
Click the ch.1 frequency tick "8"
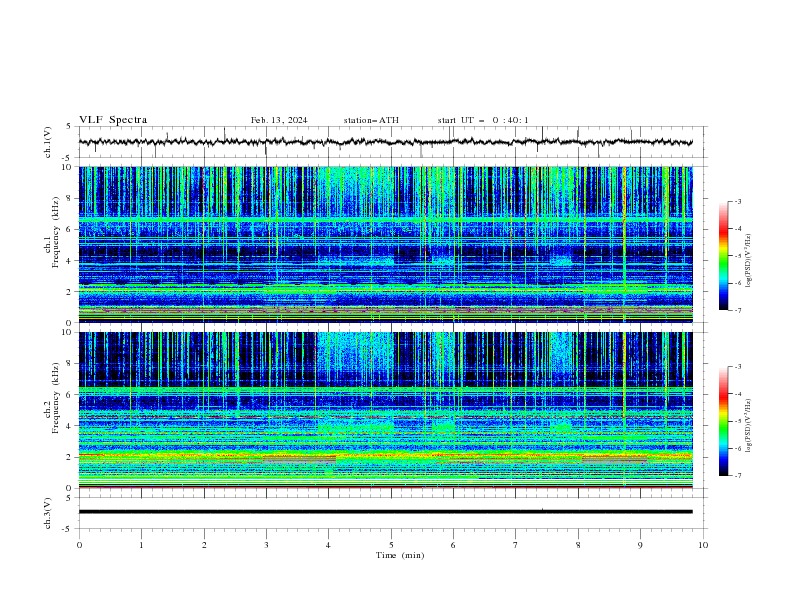[70, 198]
